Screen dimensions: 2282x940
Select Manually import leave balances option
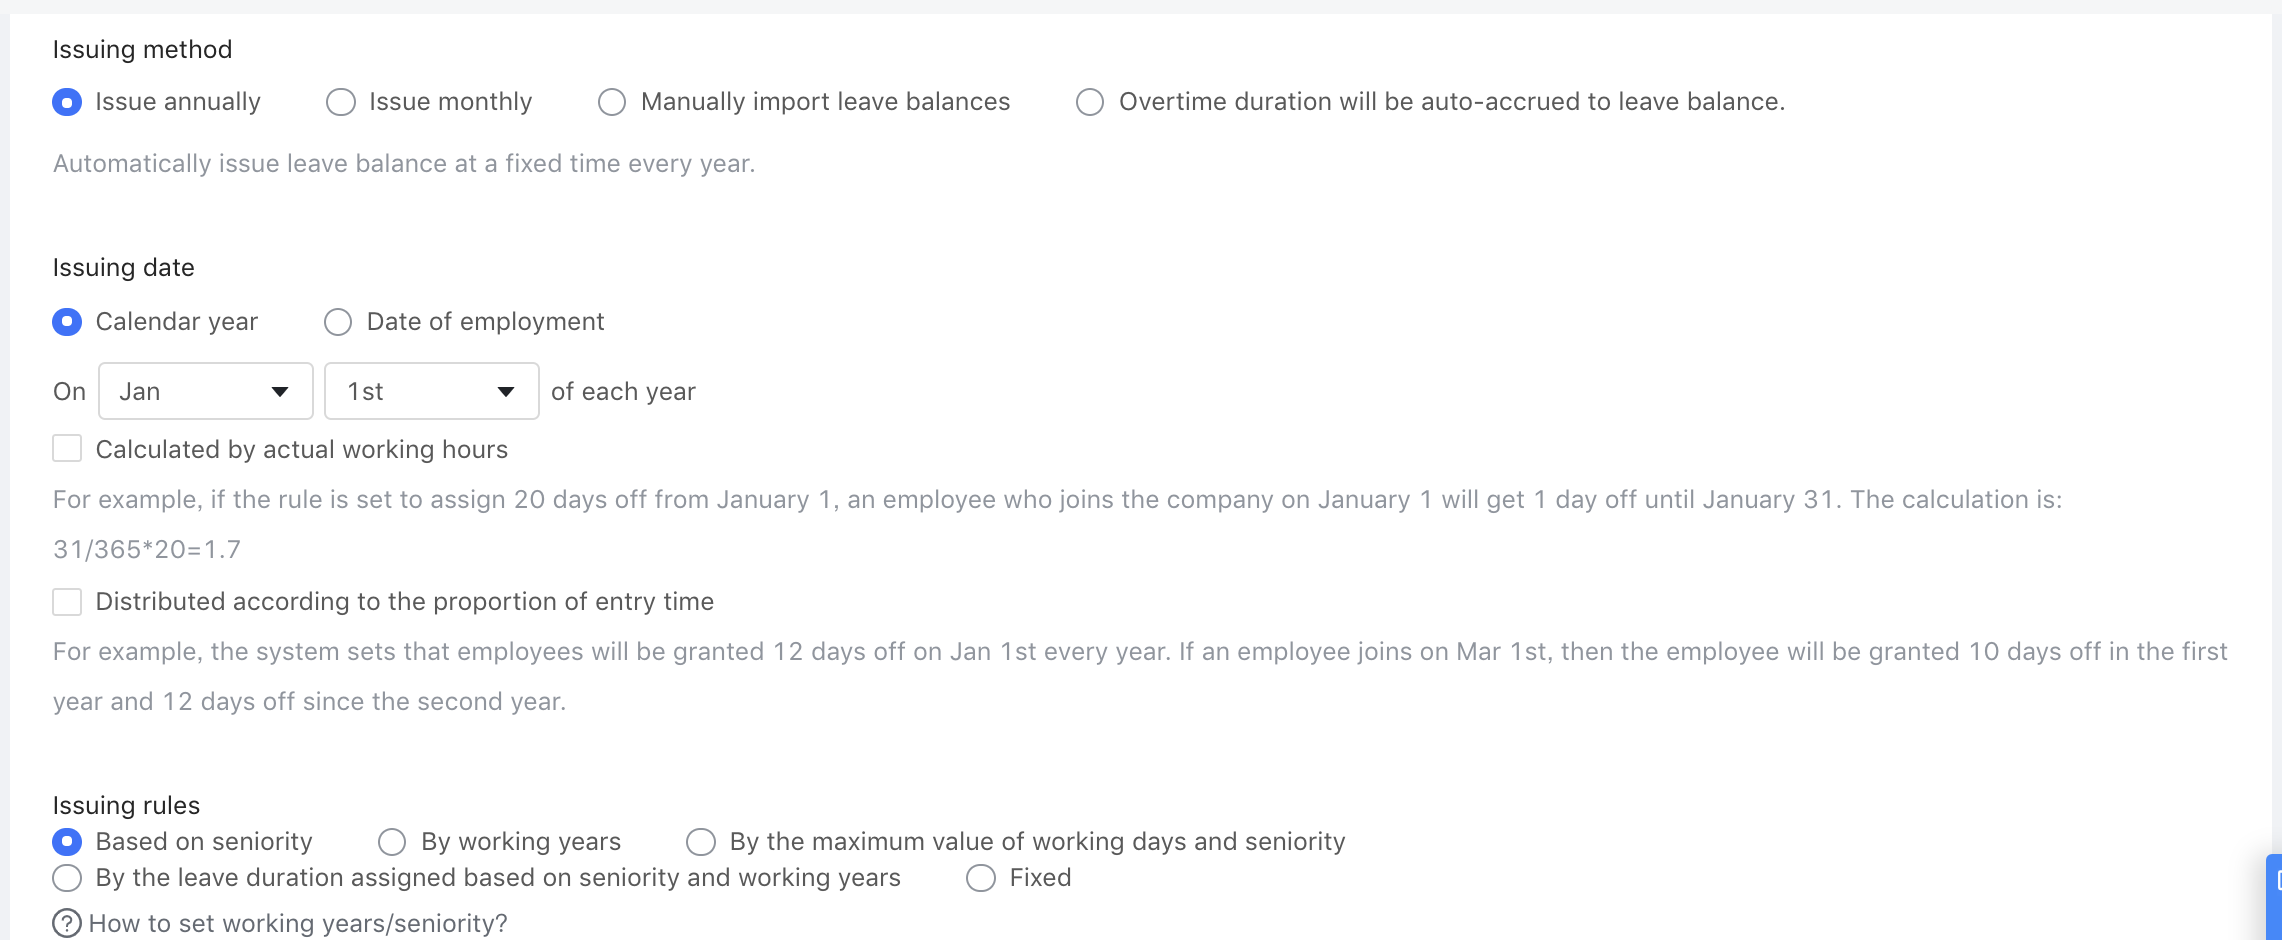pos(612,102)
